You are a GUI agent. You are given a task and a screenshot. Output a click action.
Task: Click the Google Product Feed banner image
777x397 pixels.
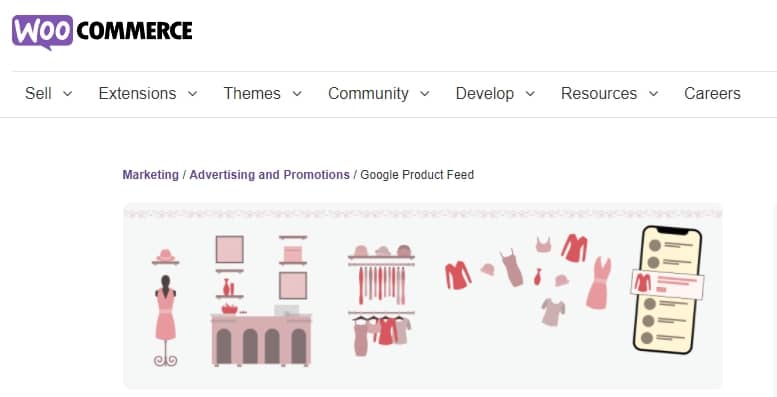click(423, 296)
